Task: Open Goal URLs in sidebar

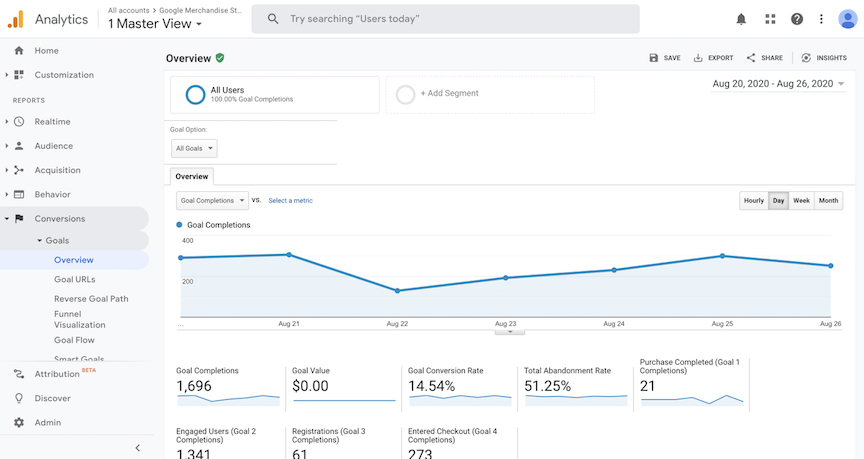Action: (x=75, y=280)
